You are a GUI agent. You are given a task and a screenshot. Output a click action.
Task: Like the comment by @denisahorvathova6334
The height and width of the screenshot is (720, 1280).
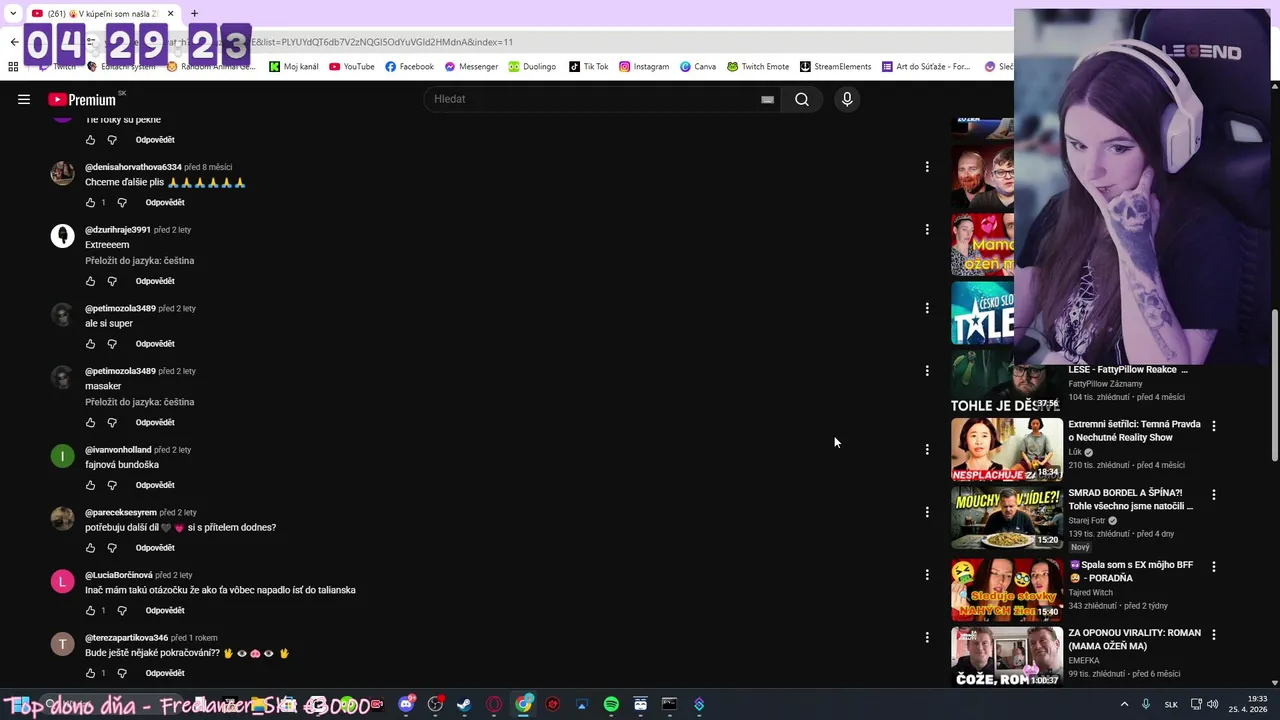[90, 202]
